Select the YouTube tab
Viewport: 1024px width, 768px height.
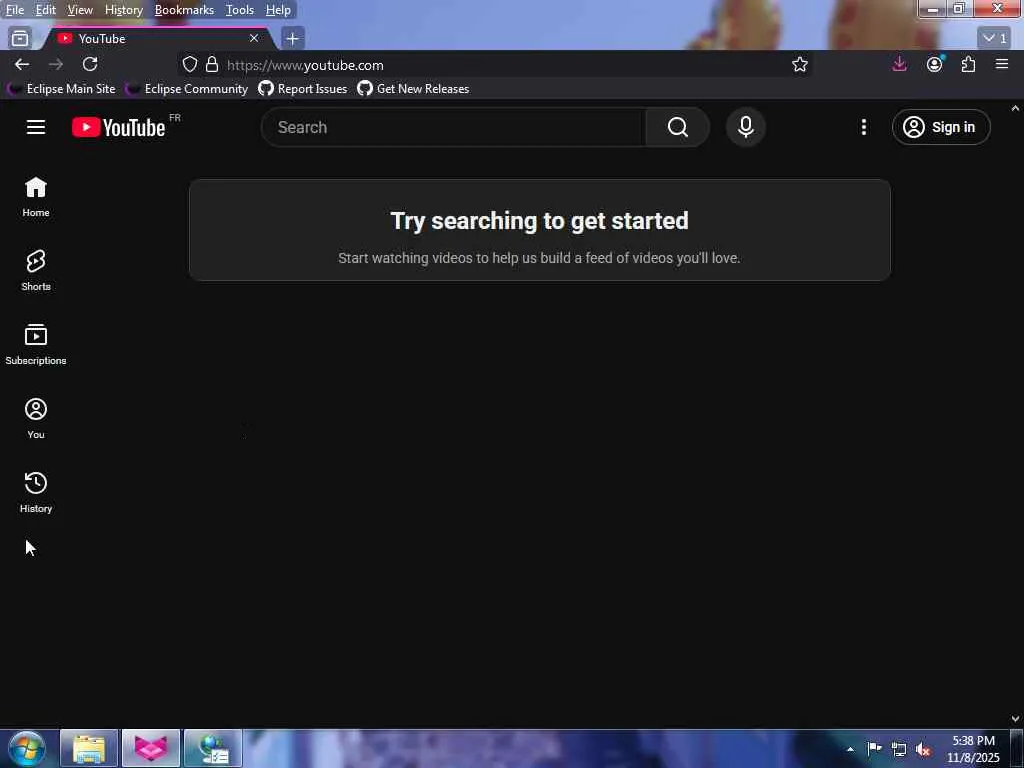coord(157,39)
